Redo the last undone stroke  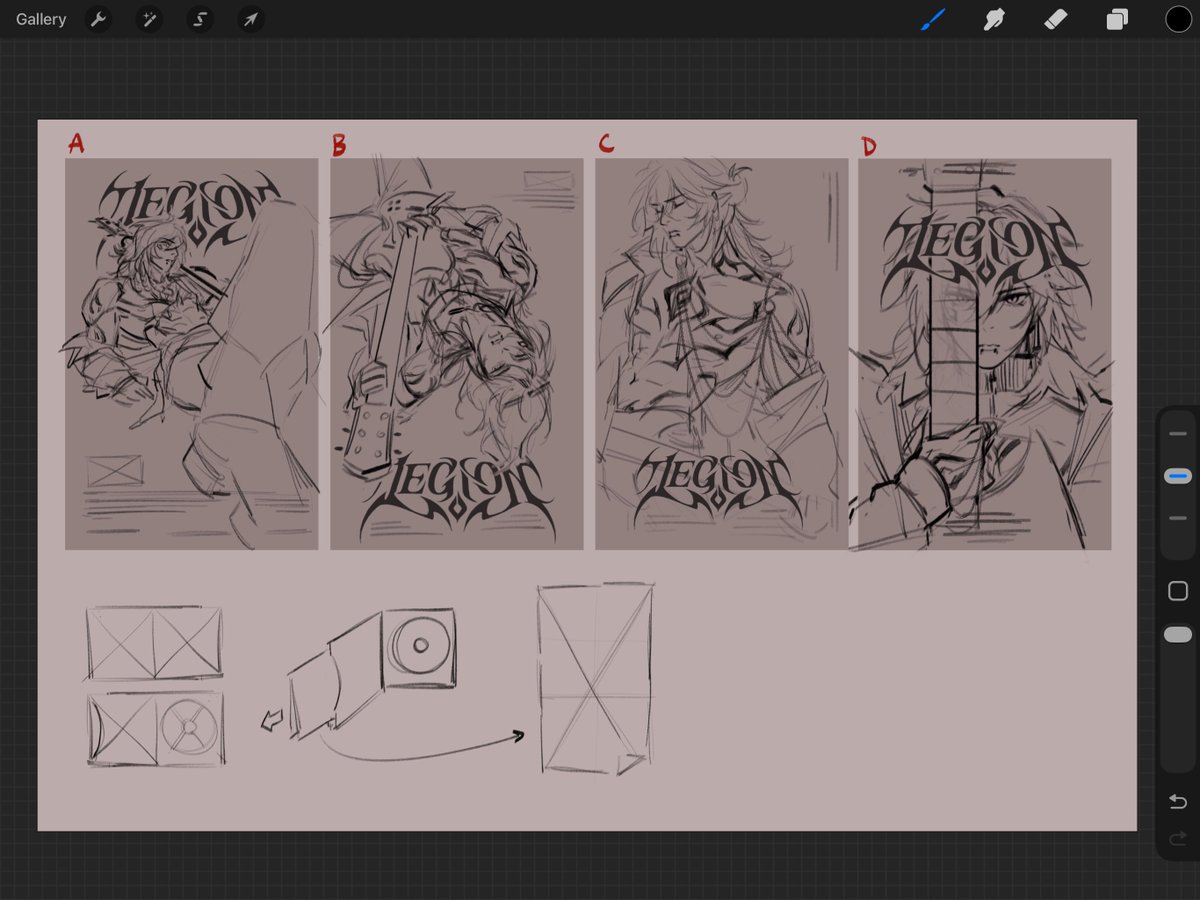coord(1178,838)
